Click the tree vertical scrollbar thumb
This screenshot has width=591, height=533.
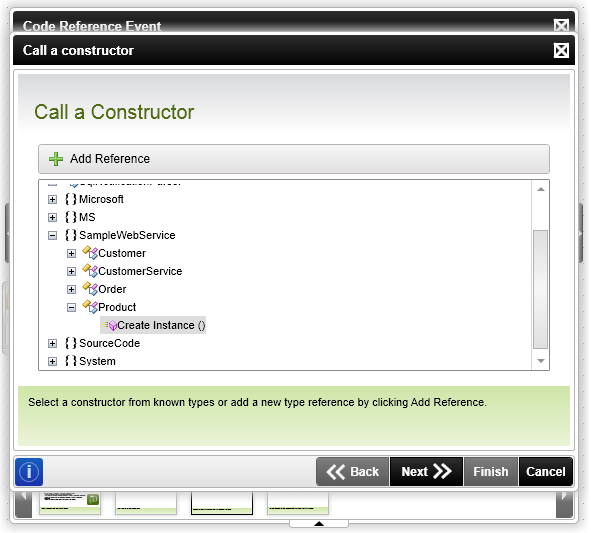tap(540, 289)
